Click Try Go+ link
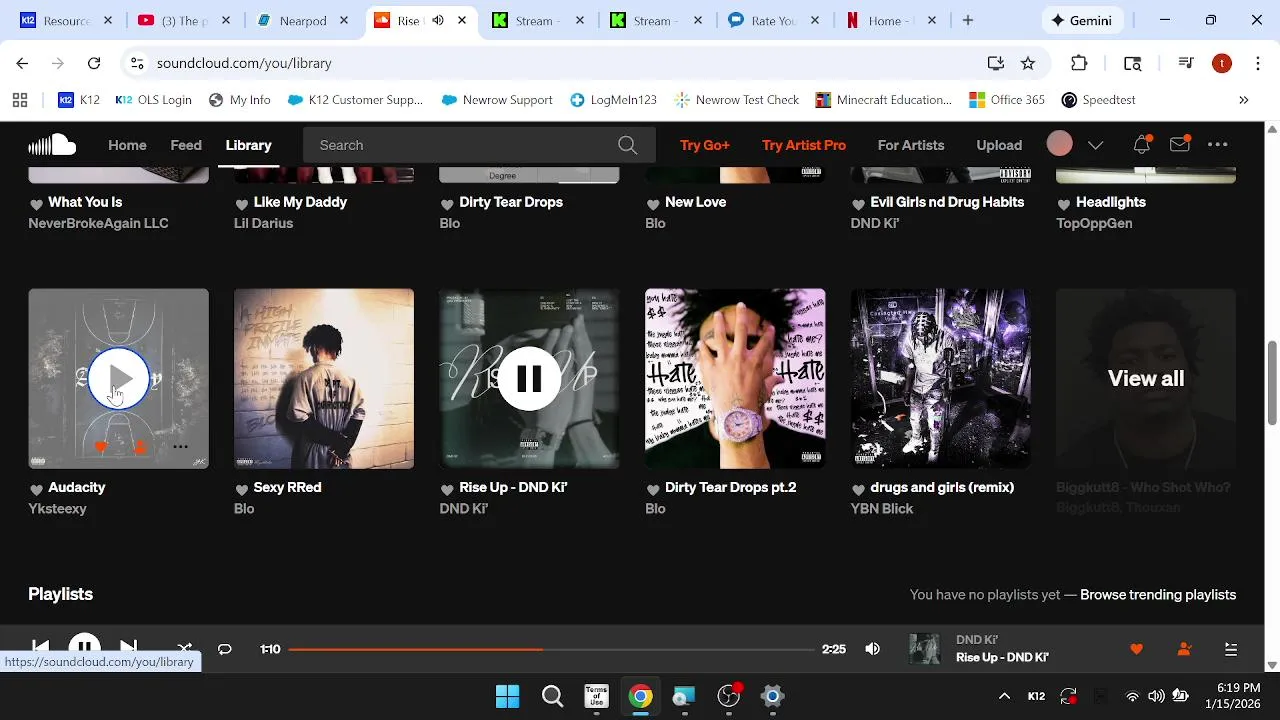Screen dimensions: 1280x720 (x=705, y=145)
